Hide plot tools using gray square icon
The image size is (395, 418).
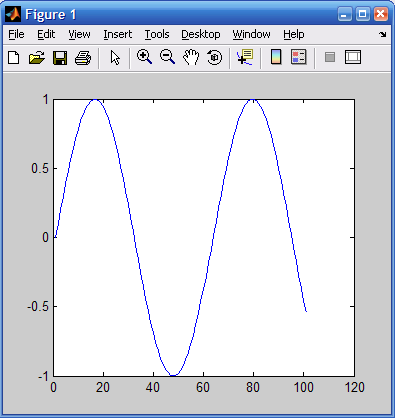(330, 57)
